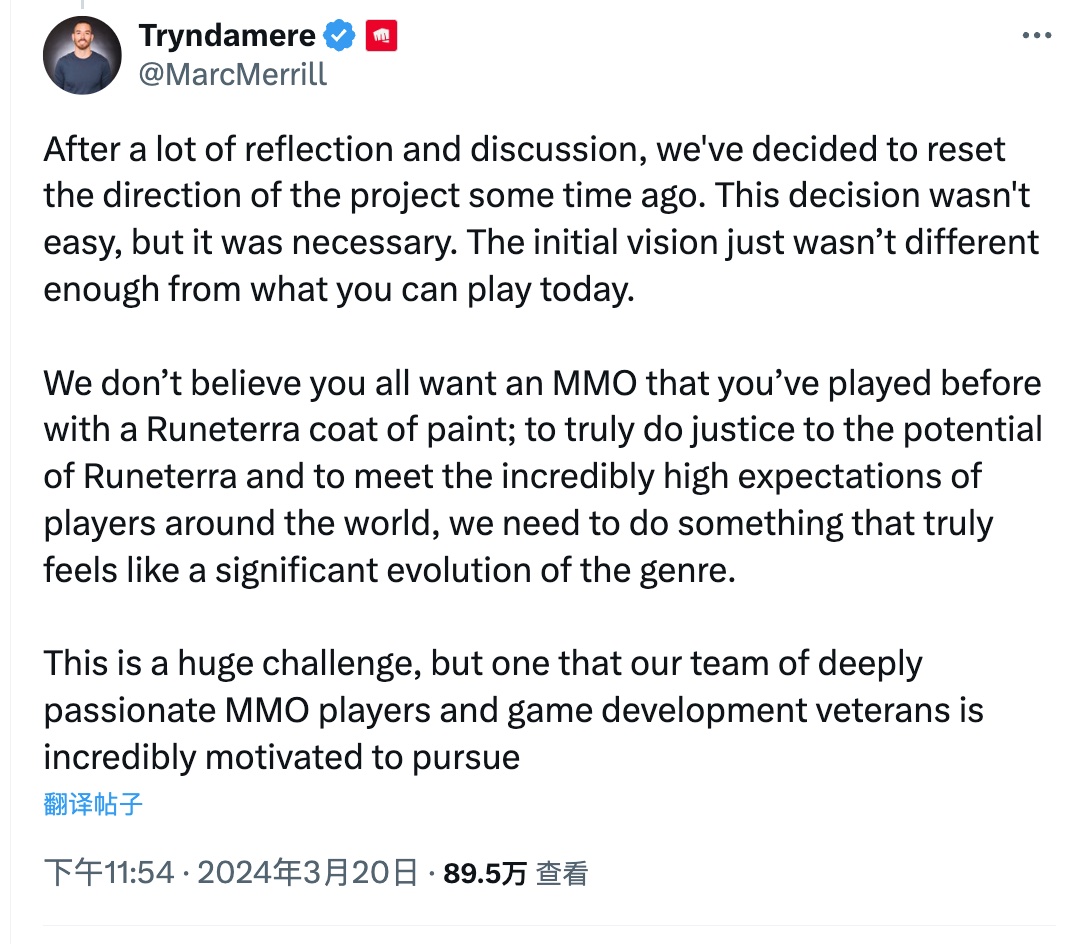
Task: Click the 89.5万 view count number
Action: (x=485, y=874)
